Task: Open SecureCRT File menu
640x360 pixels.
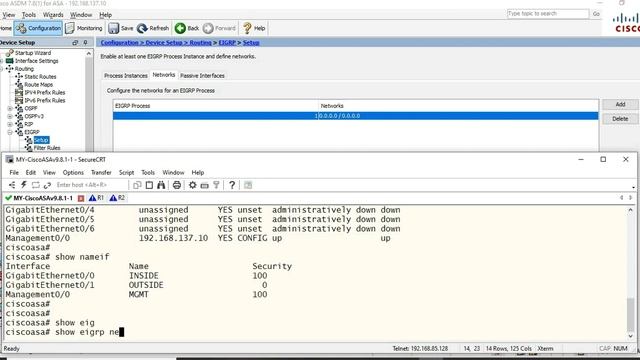Action: [x=14, y=172]
